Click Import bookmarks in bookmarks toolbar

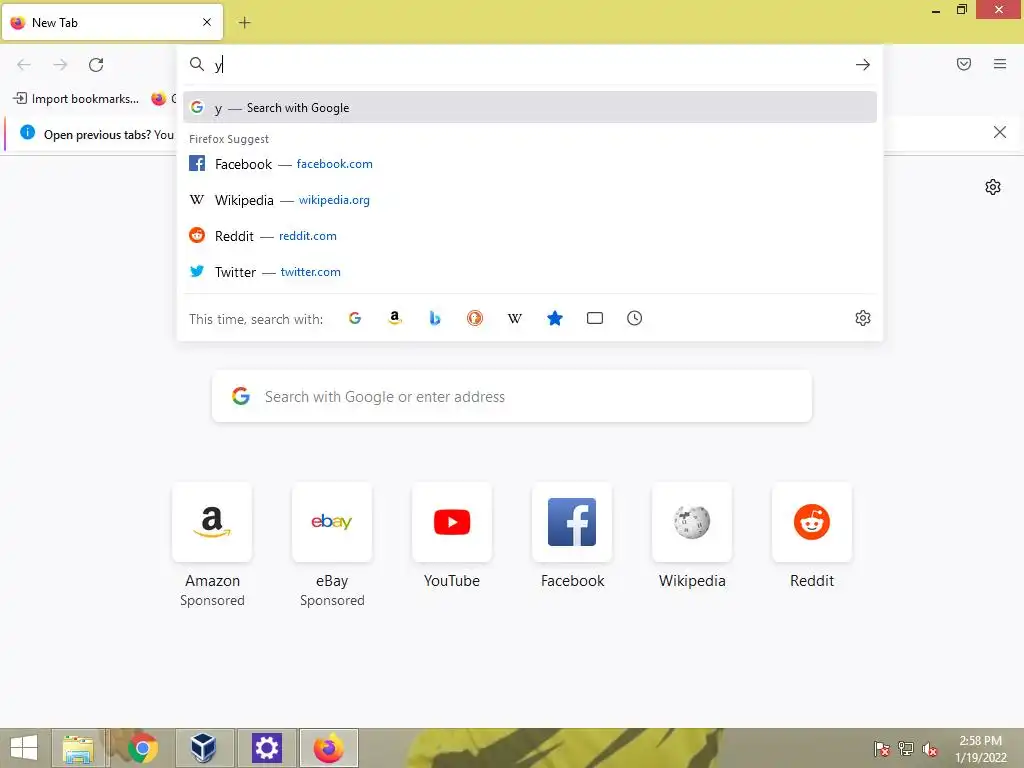[76, 99]
